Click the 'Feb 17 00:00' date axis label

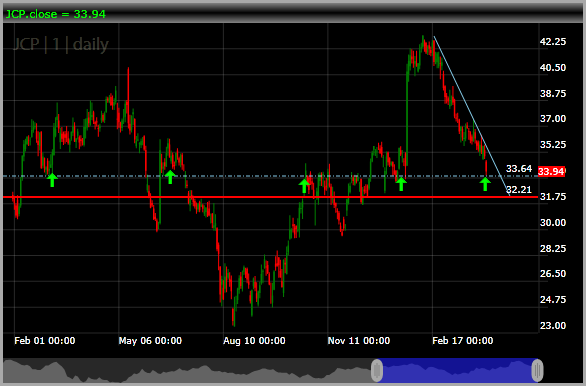463,341
